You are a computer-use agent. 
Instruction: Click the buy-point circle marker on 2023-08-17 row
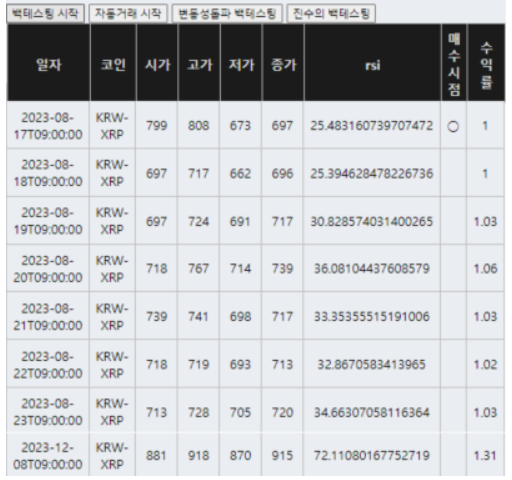pyautogui.click(x=453, y=126)
